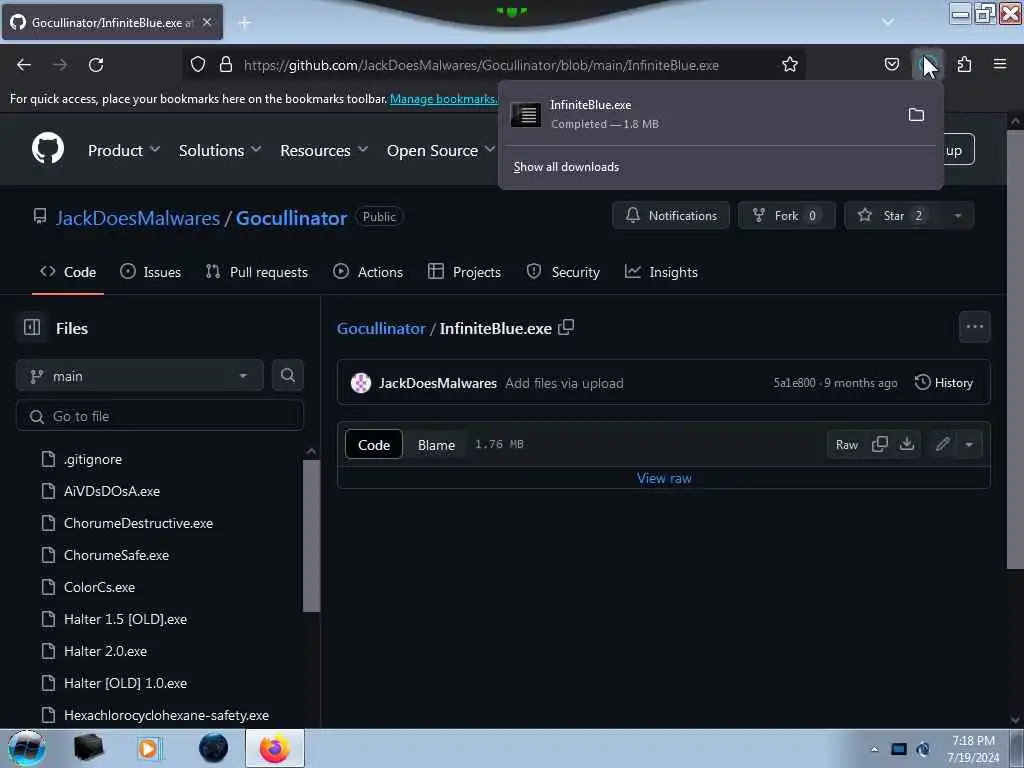The width and height of the screenshot is (1024, 768).
Task: Switch to the Code repository tab
Action: pos(68,272)
